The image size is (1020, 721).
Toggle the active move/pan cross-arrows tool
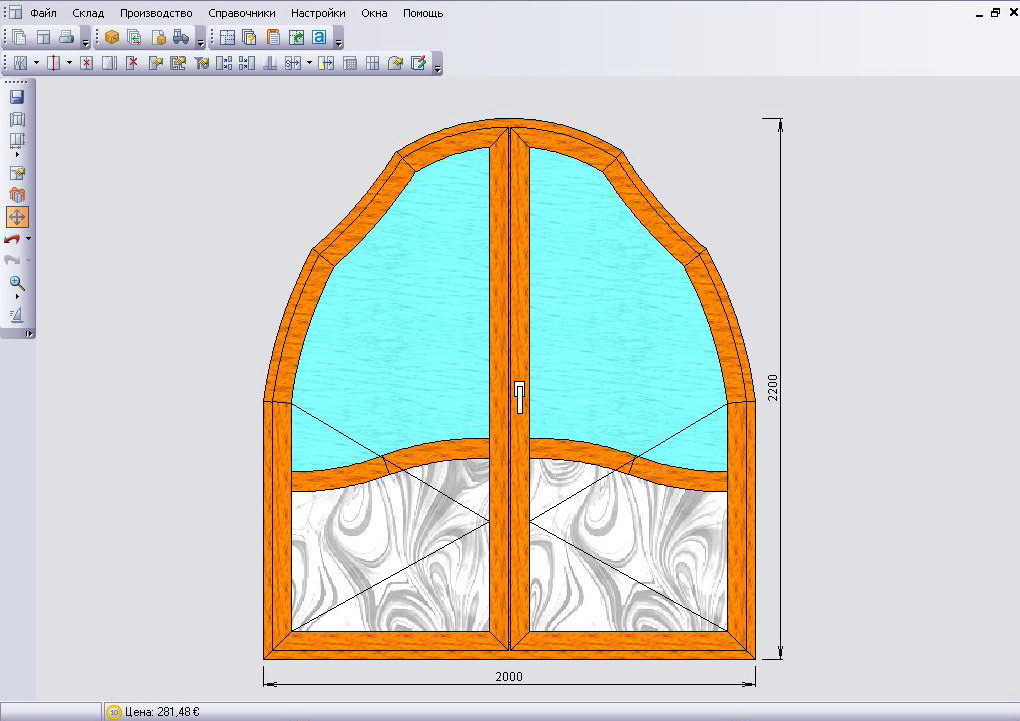pos(17,217)
